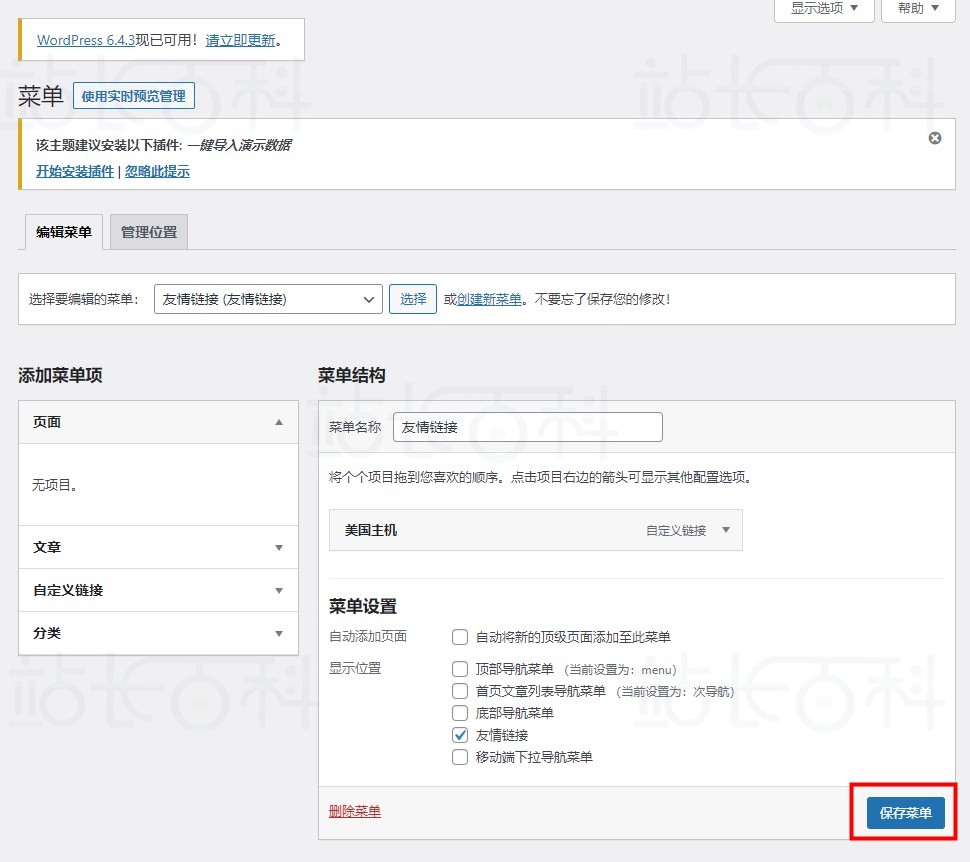Open the WordPress 6.4.3 link

[x=86, y=40]
